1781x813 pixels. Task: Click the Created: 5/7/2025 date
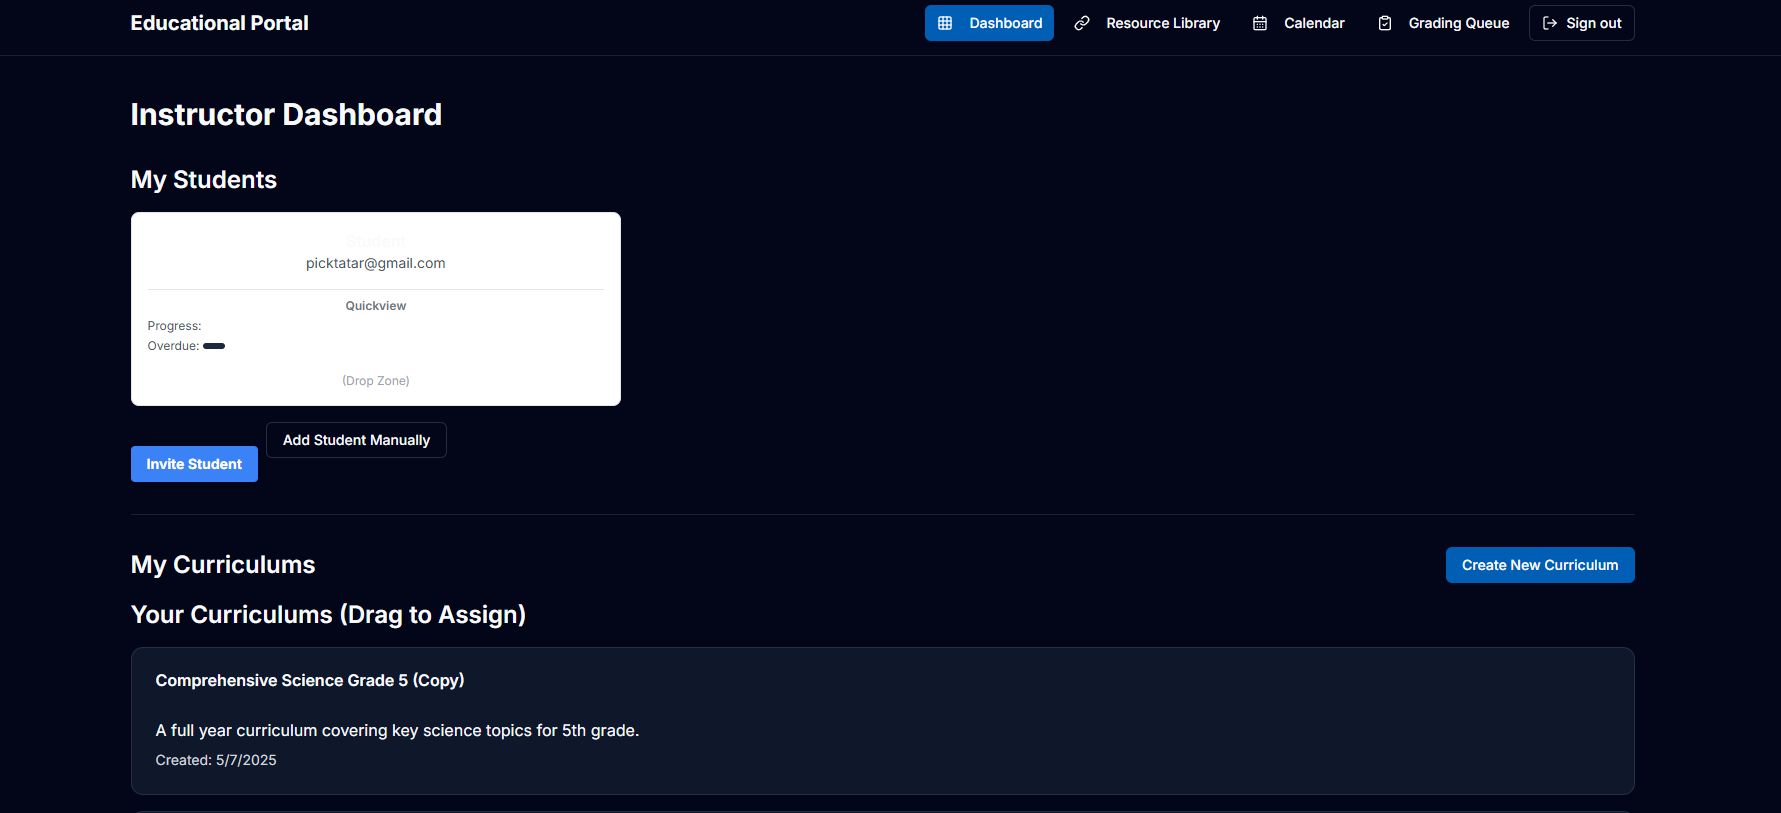tap(216, 760)
